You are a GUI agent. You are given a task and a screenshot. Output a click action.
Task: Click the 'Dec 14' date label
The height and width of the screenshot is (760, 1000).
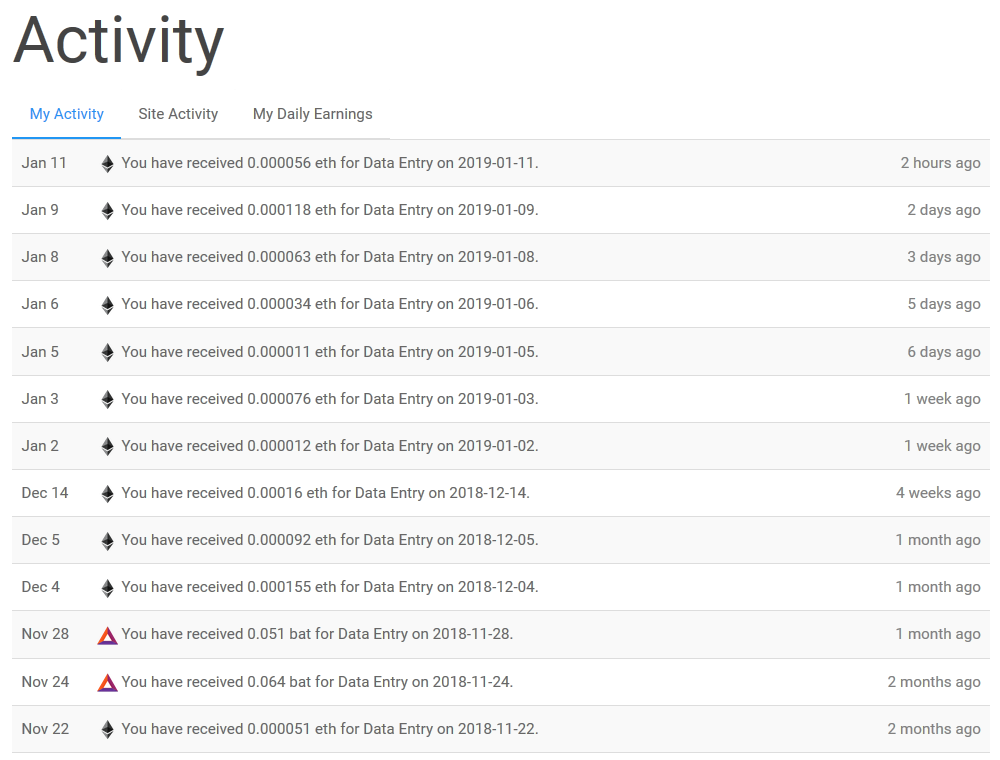[45, 493]
